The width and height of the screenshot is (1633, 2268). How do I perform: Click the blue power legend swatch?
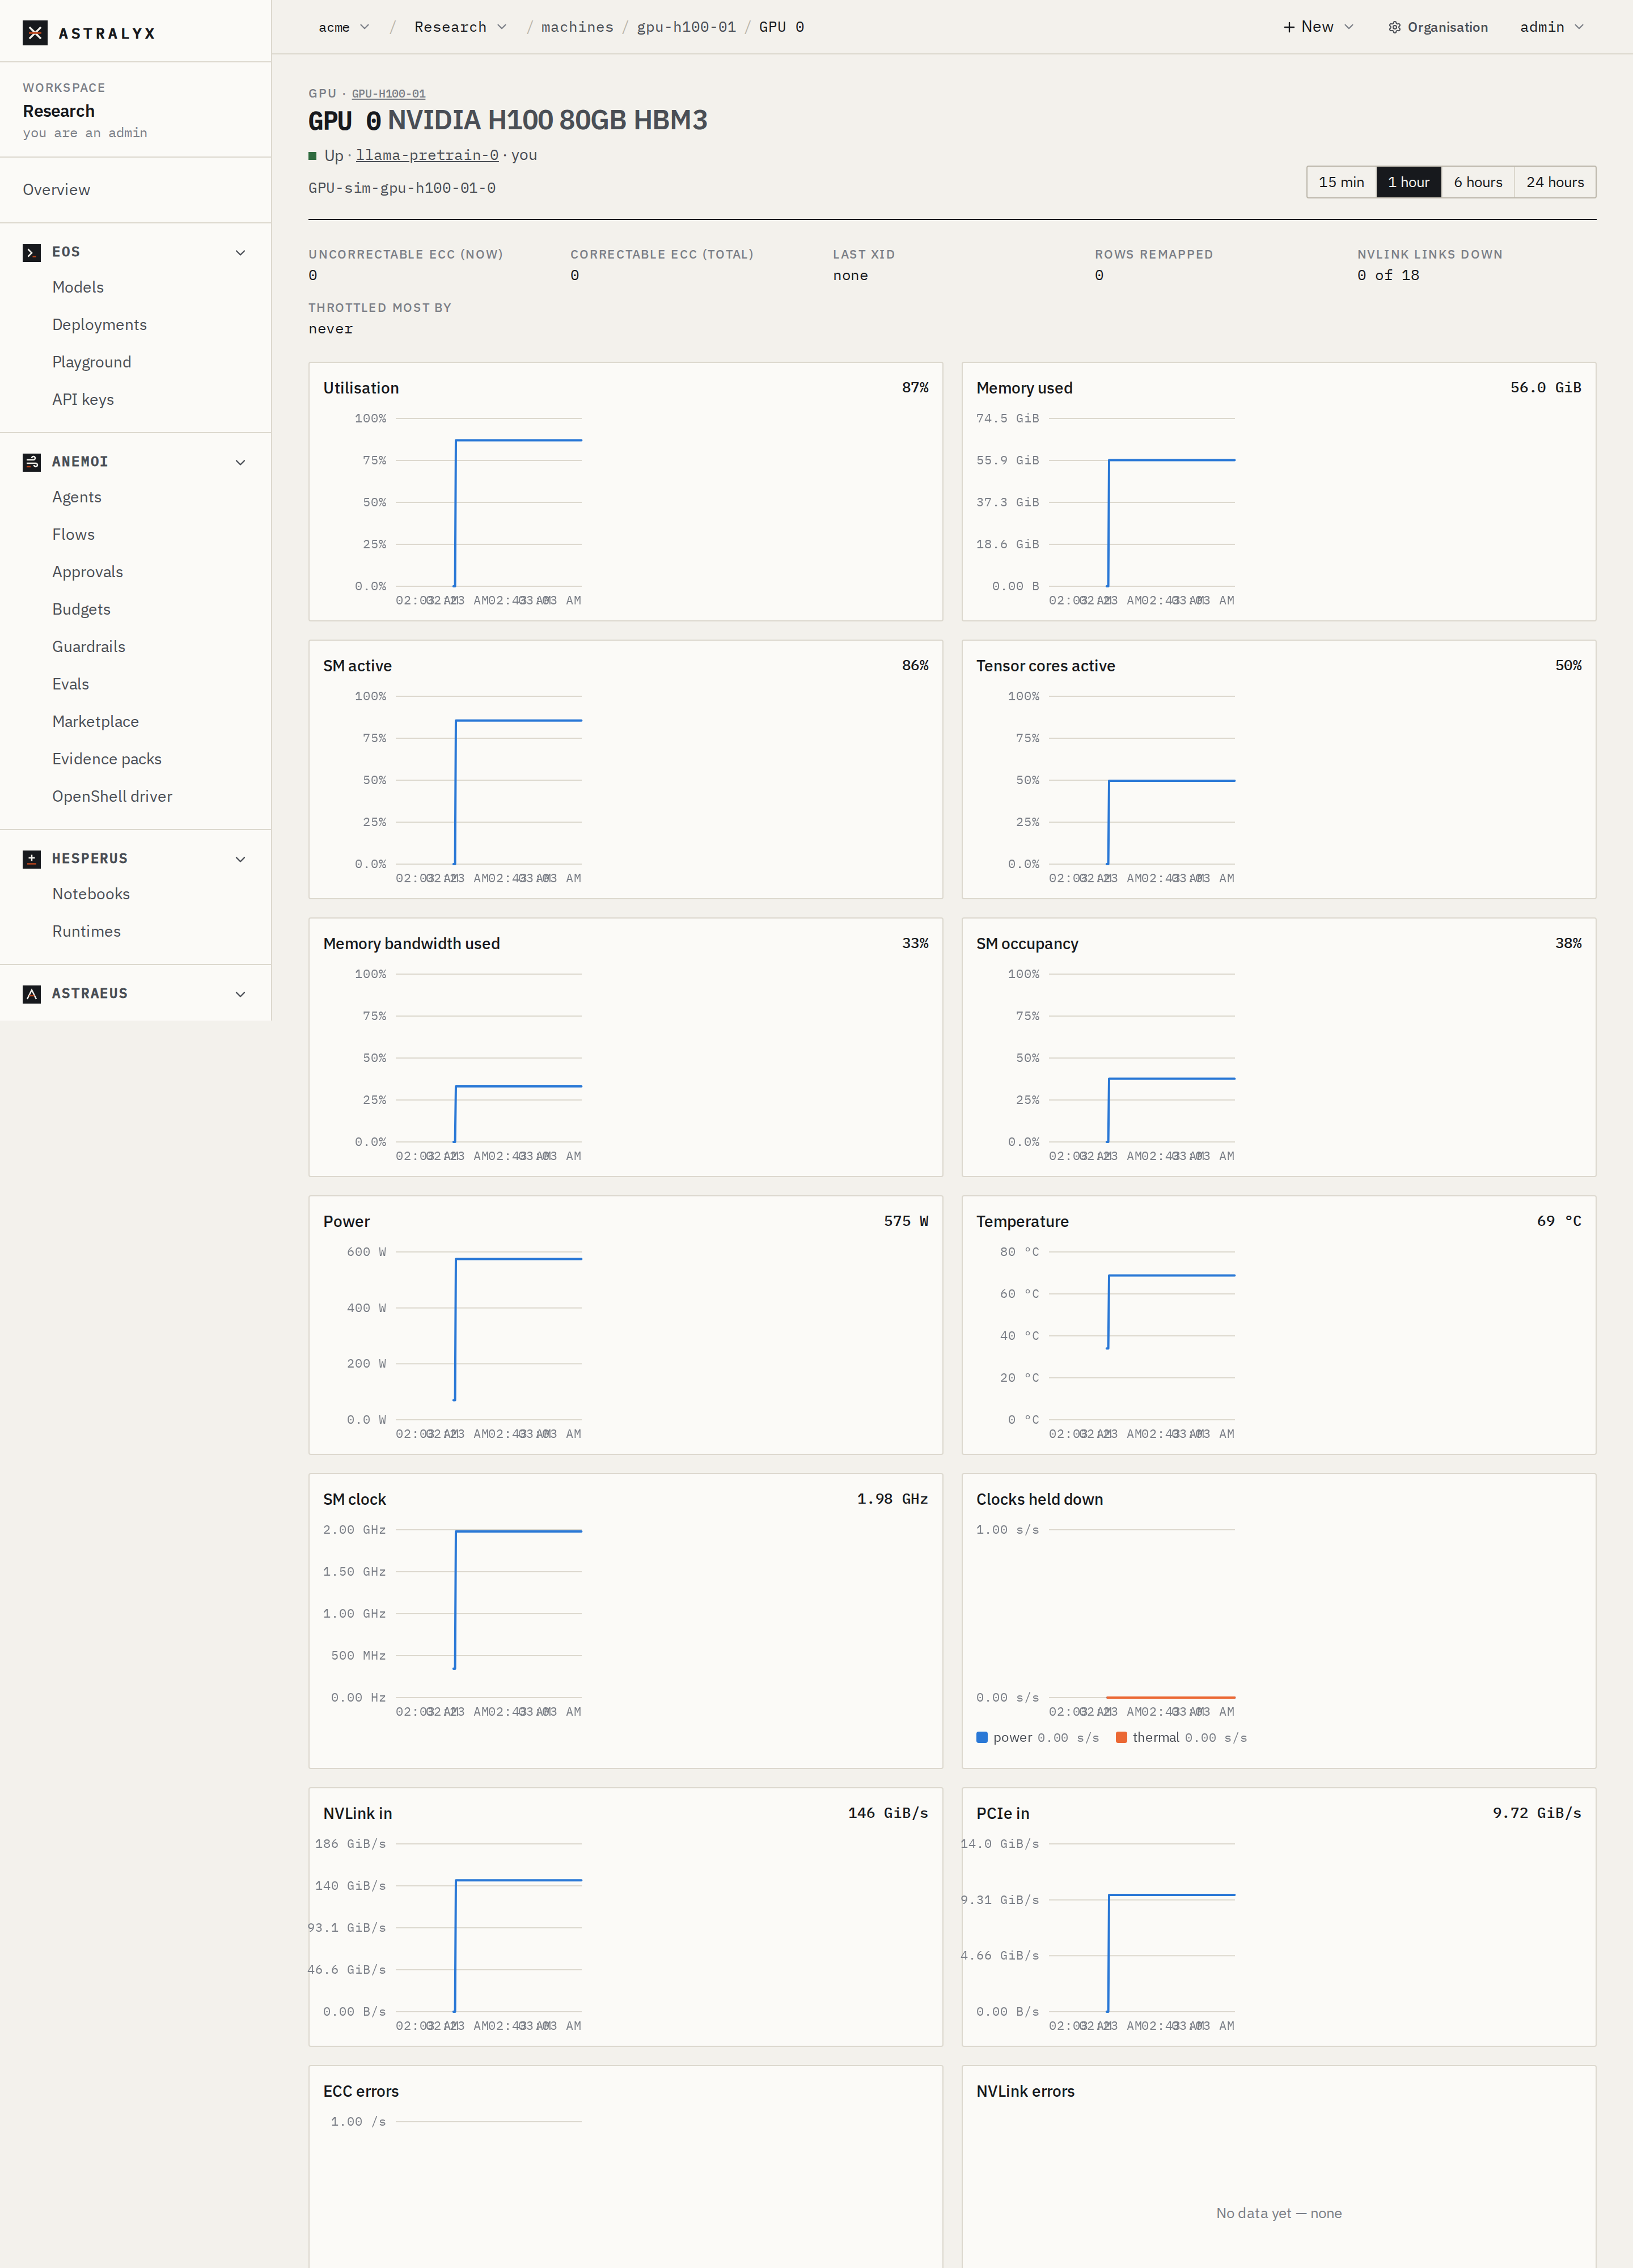coord(982,1738)
